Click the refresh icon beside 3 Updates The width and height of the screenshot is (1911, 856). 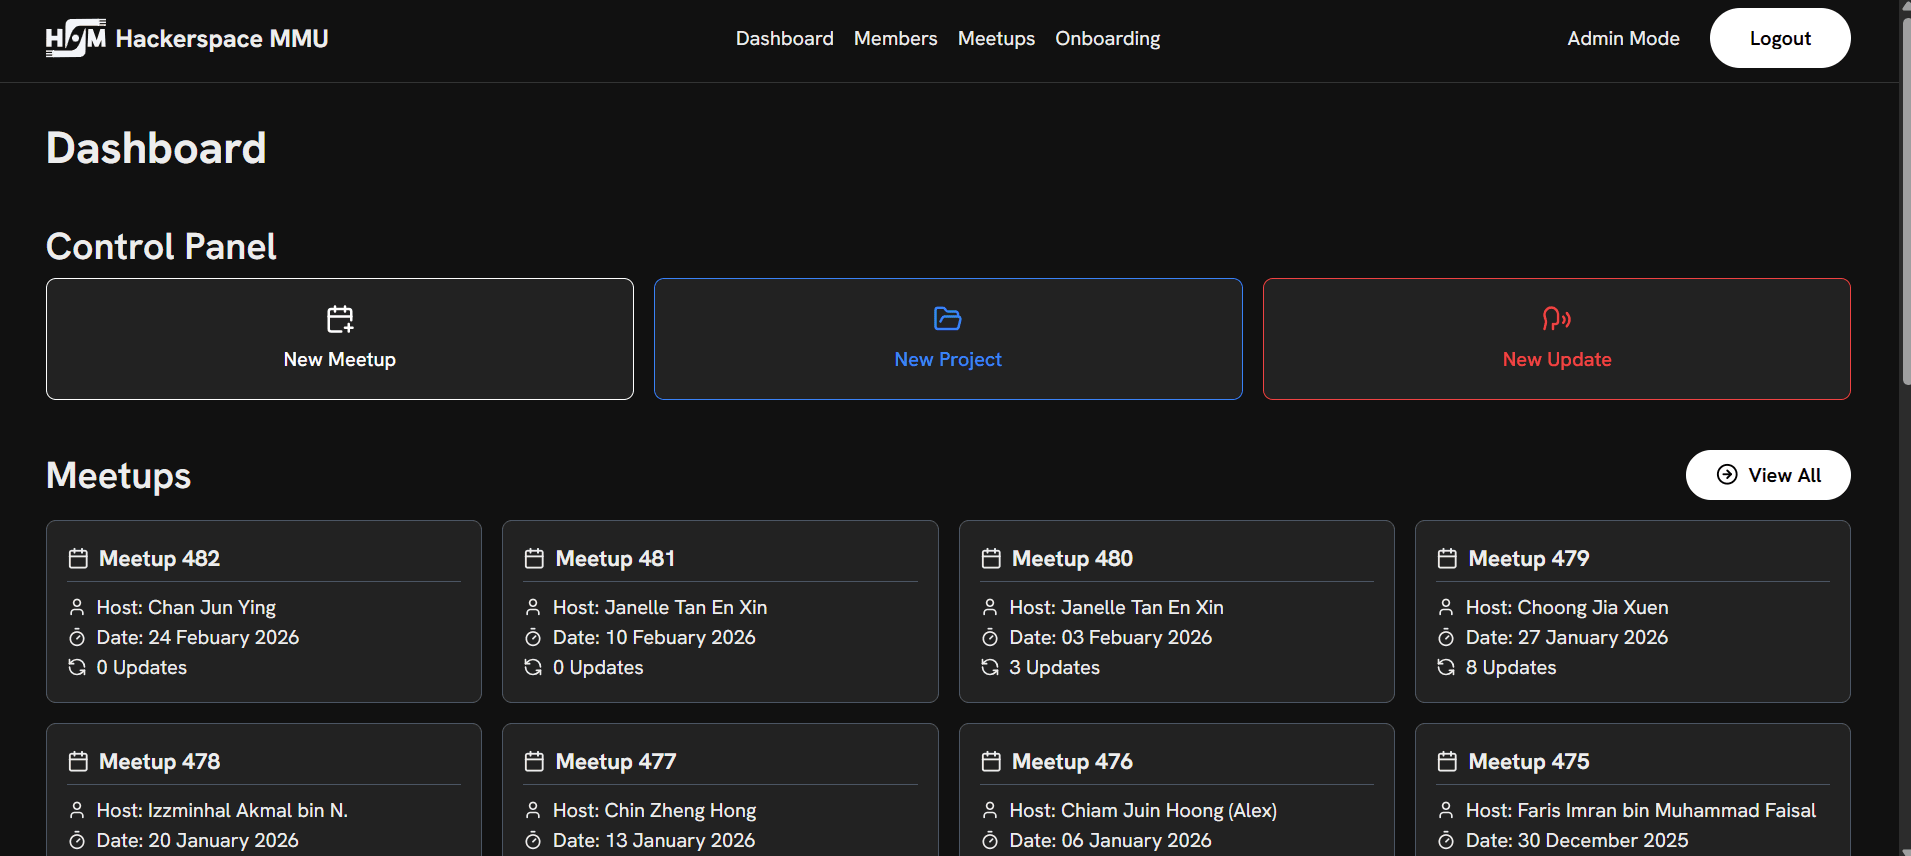pos(990,667)
